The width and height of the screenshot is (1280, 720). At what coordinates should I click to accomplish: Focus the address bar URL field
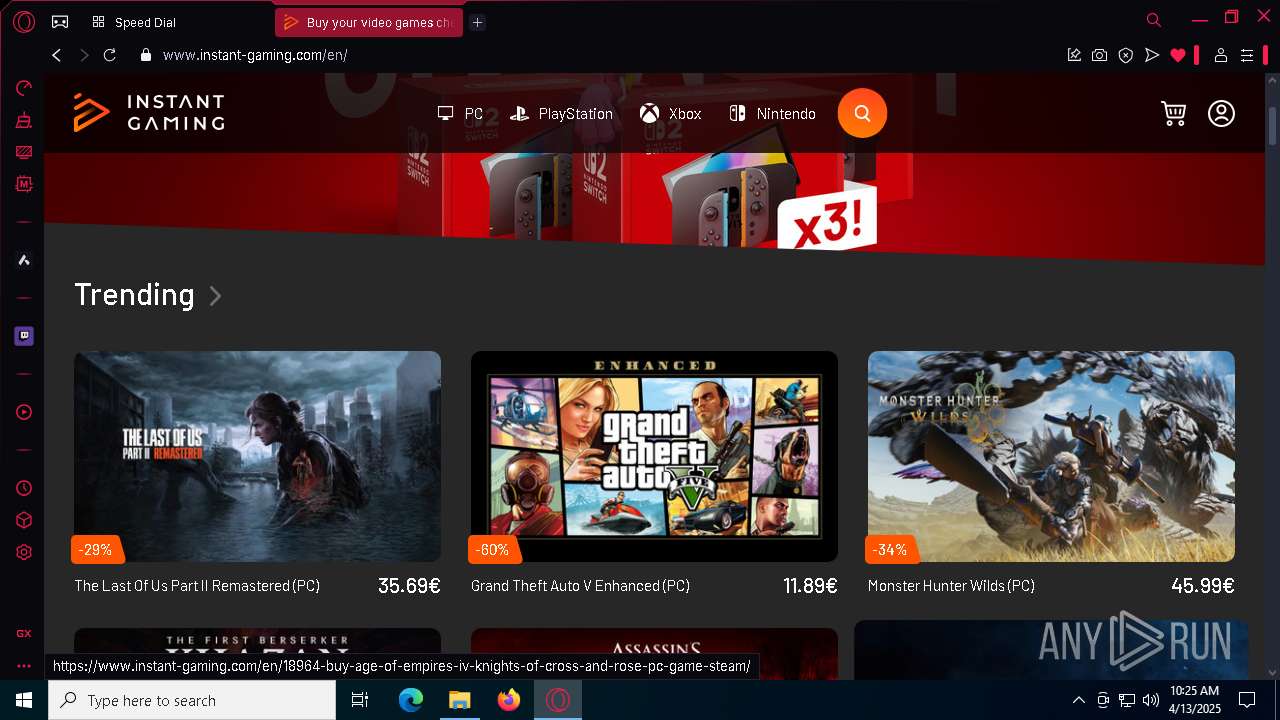pos(600,55)
